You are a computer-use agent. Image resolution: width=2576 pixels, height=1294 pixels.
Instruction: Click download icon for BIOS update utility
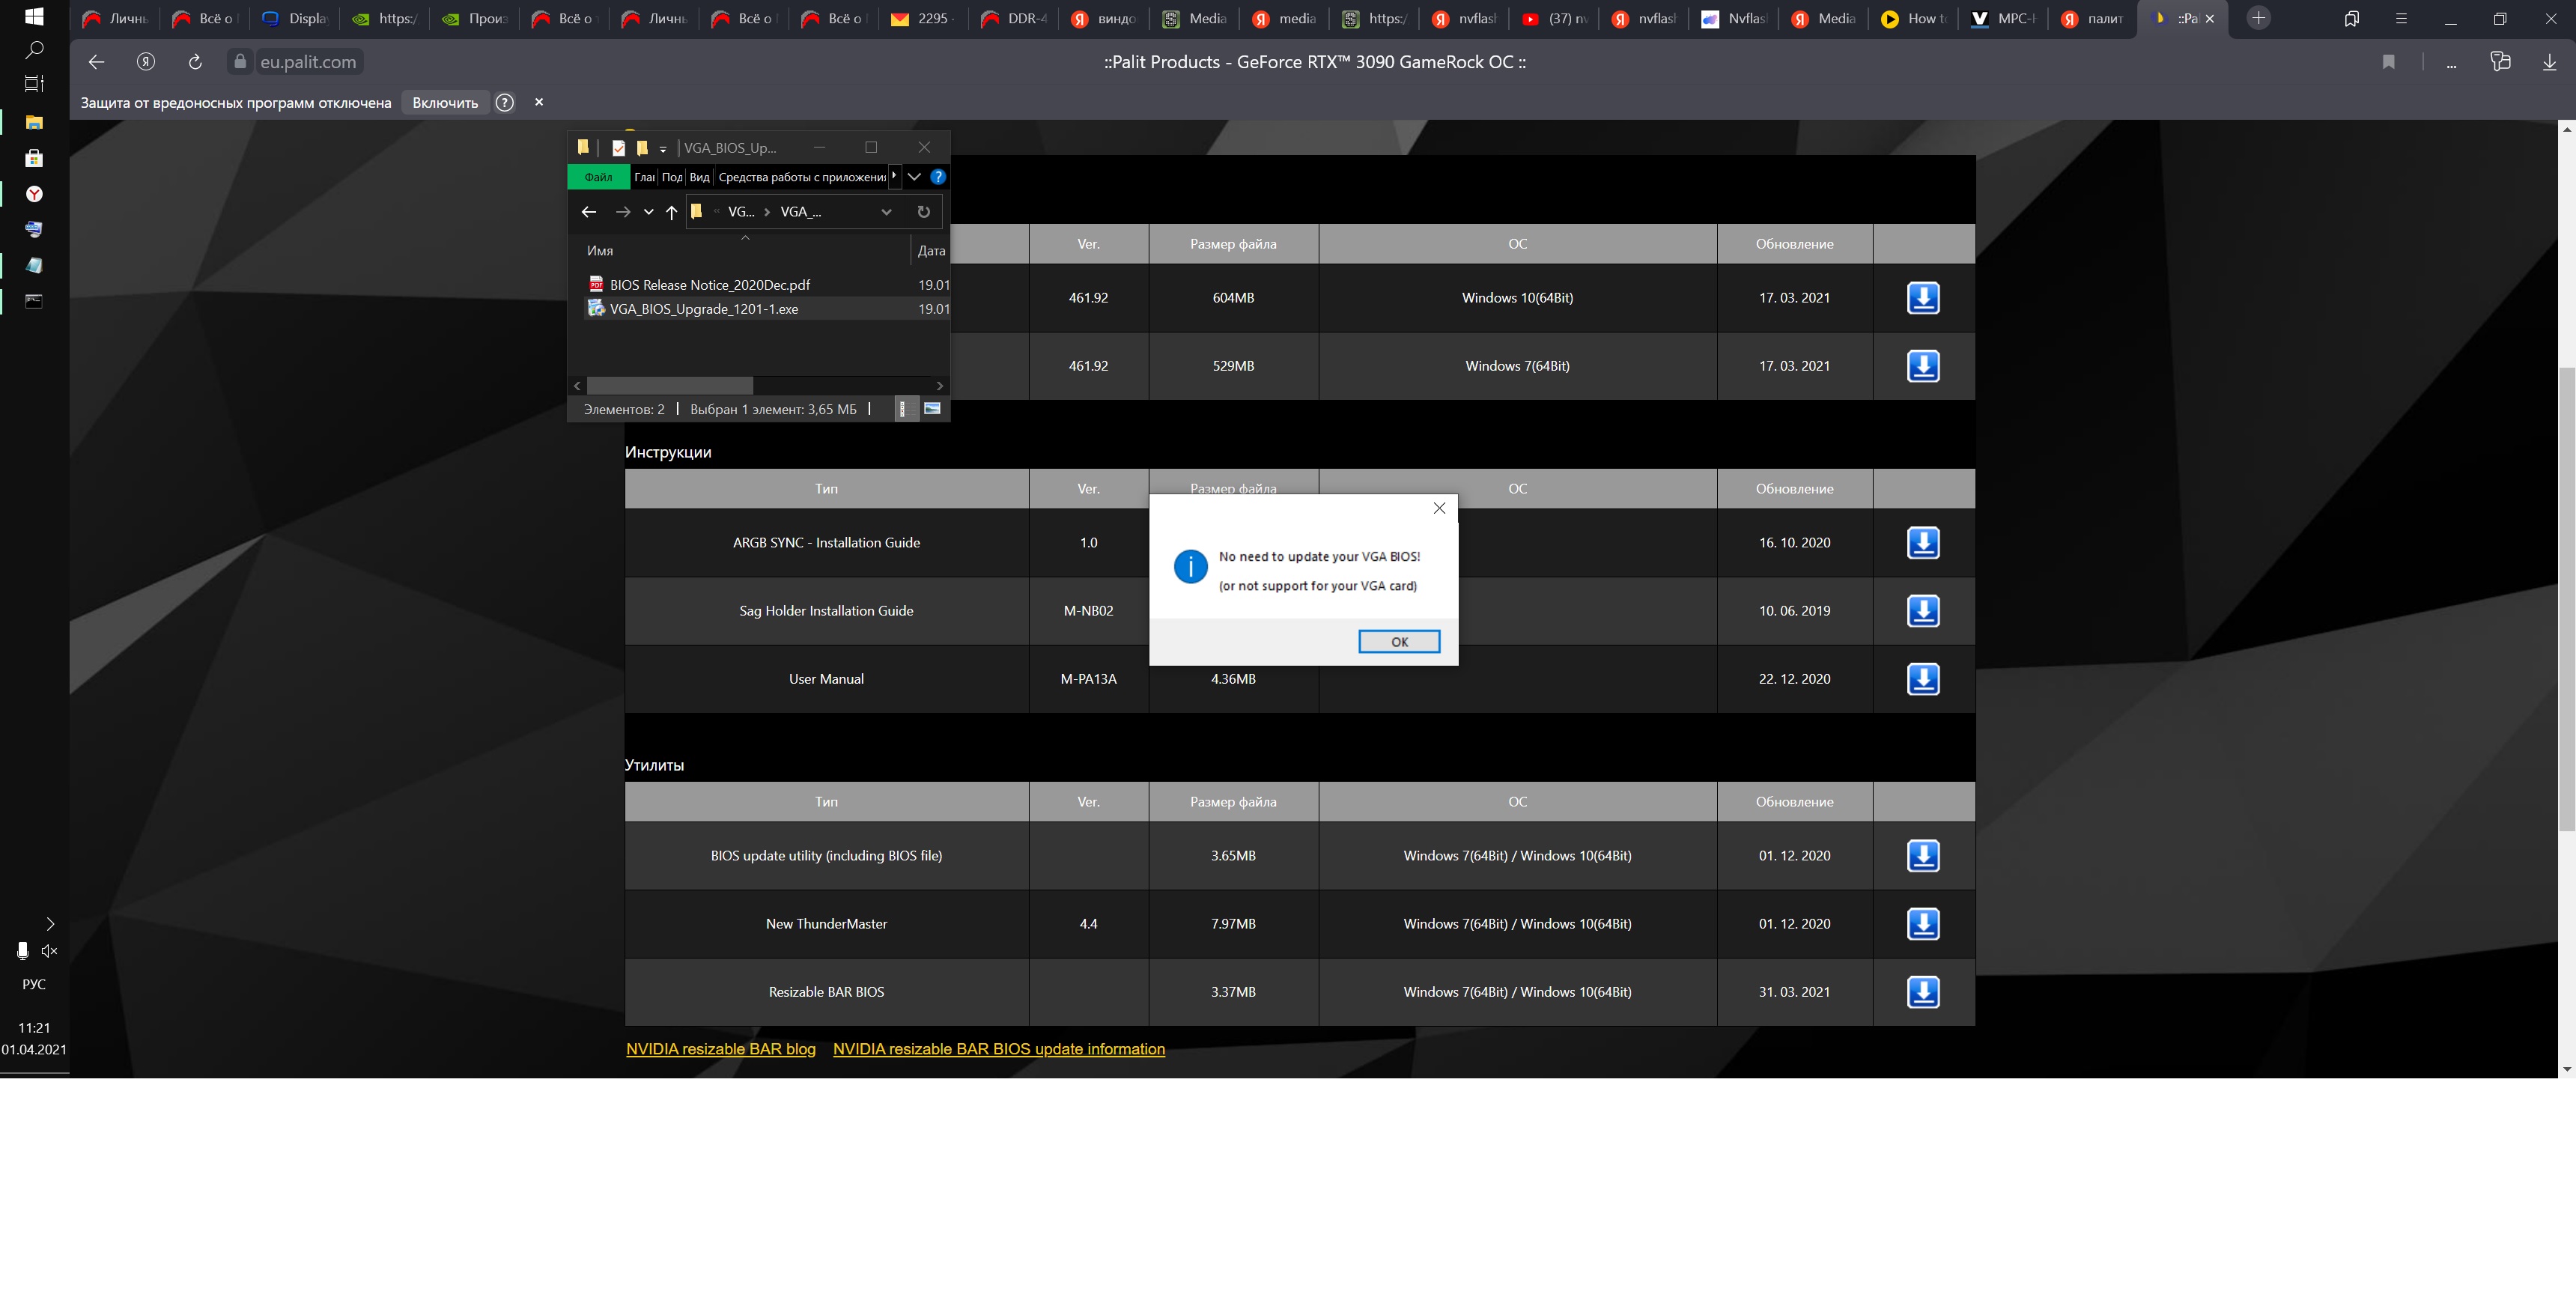coord(1922,856)
